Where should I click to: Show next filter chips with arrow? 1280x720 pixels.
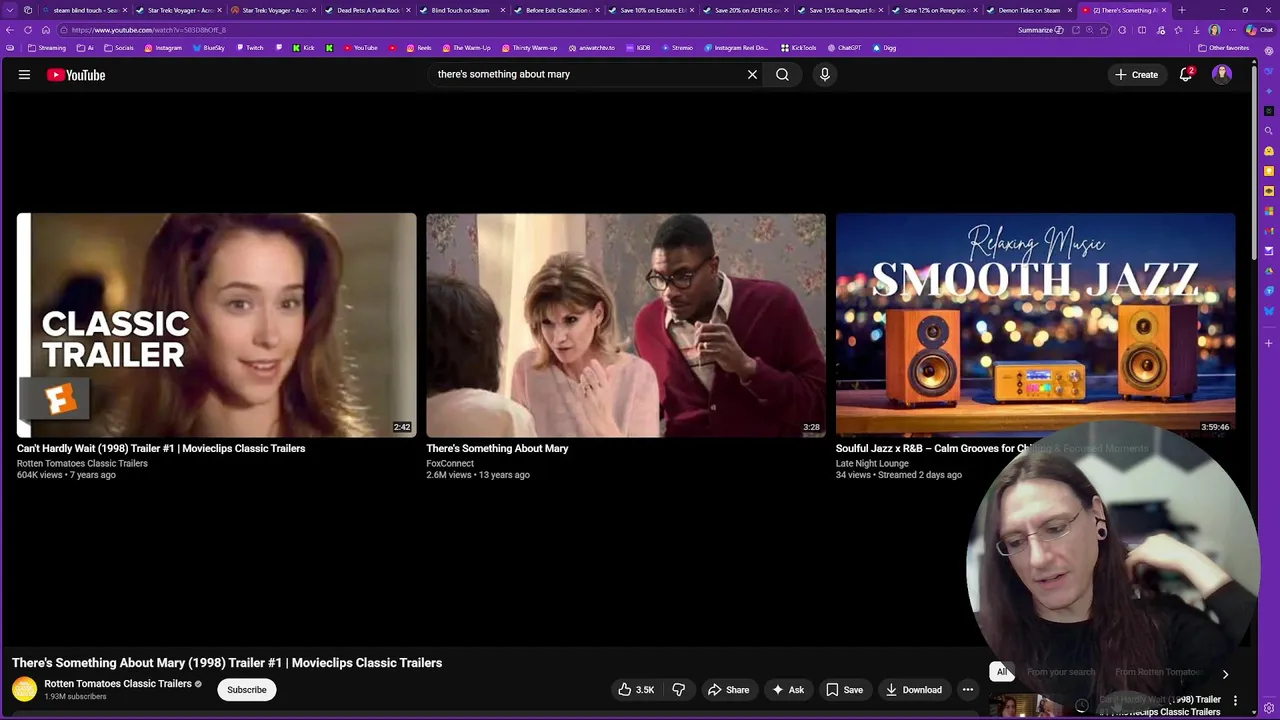(x=1225, y=674)
